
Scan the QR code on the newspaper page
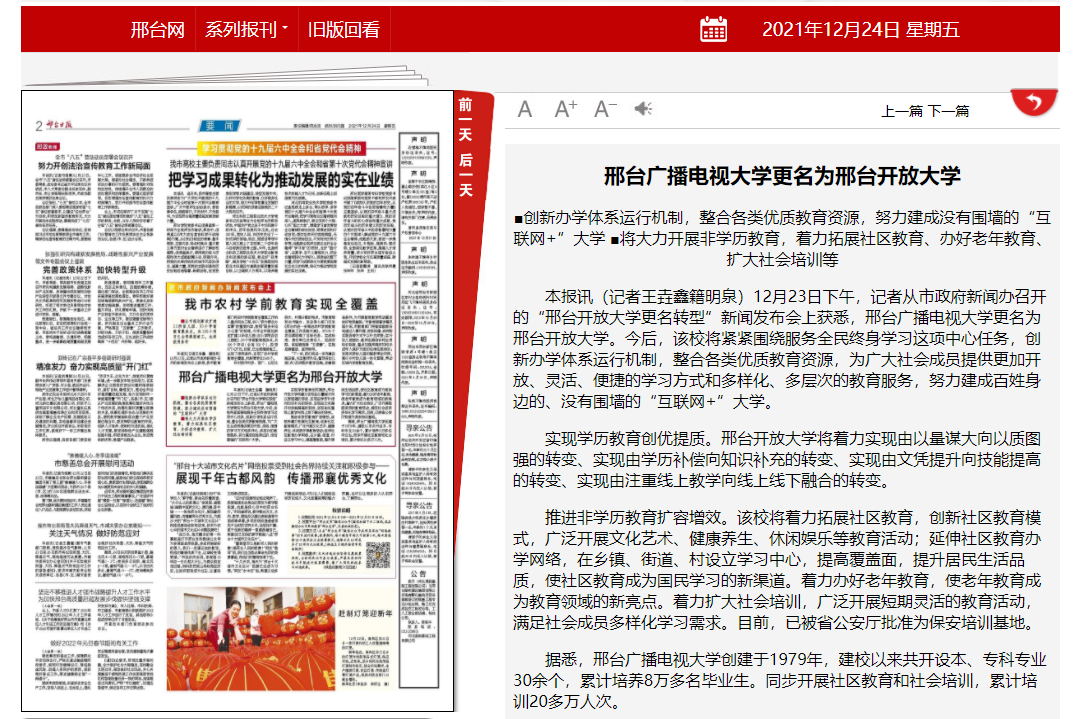(377, 555)
